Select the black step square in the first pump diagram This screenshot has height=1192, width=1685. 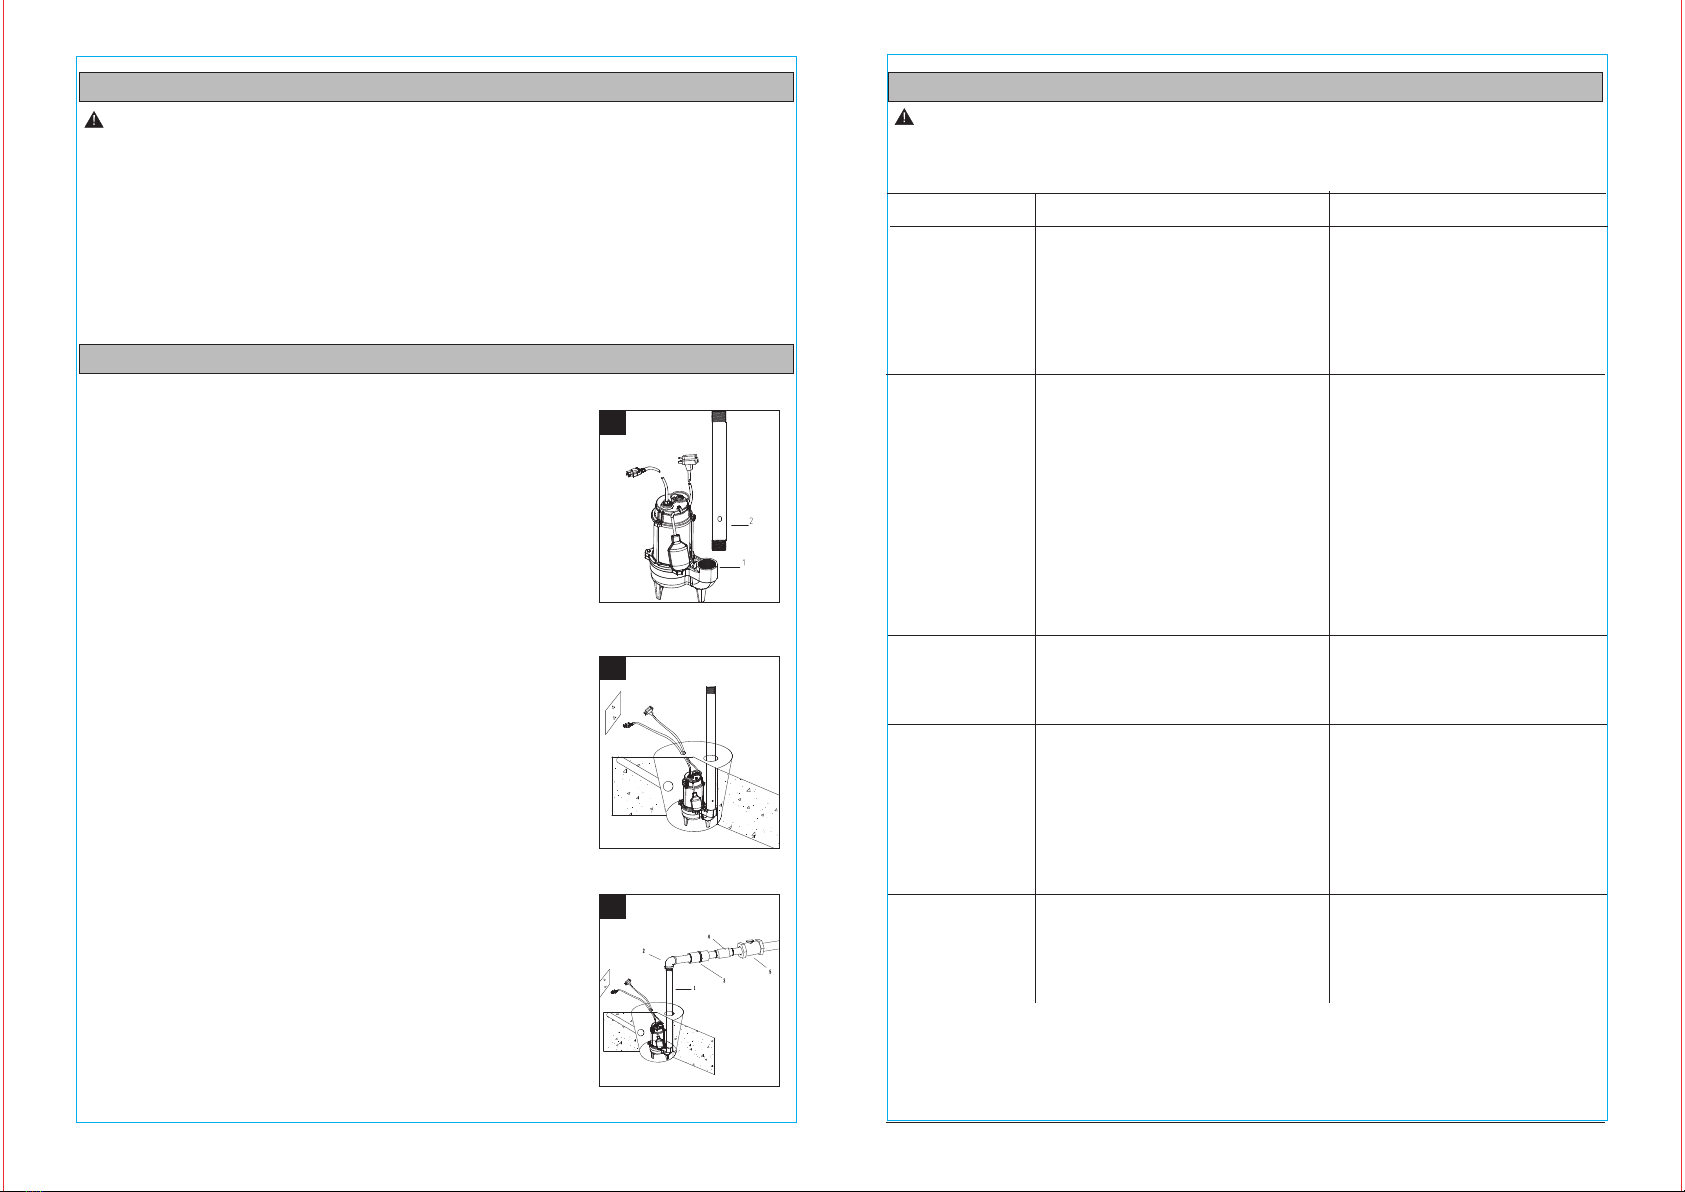613,422
